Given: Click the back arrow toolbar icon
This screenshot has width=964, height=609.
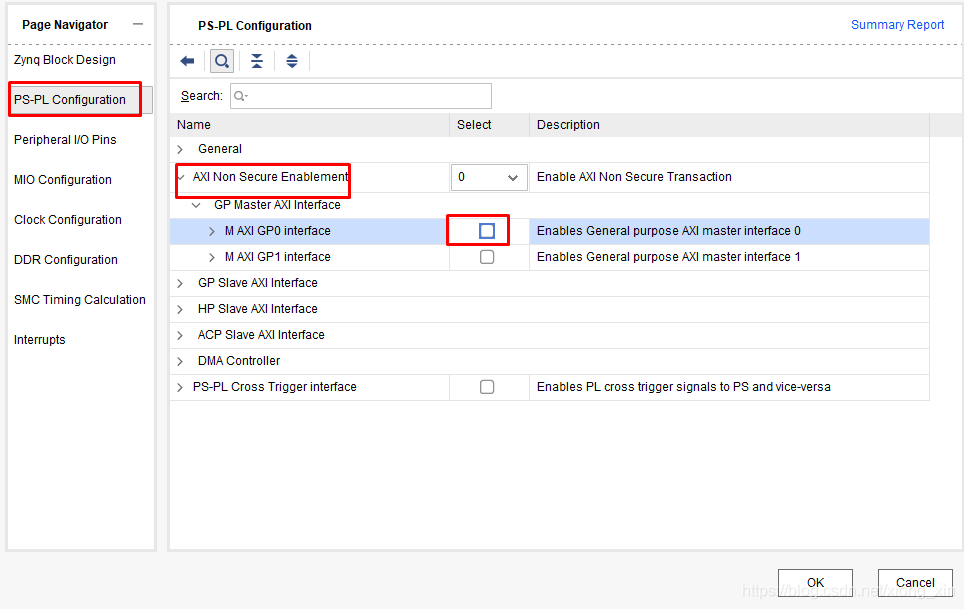Looking at the screenshot, I should [187, 61].
